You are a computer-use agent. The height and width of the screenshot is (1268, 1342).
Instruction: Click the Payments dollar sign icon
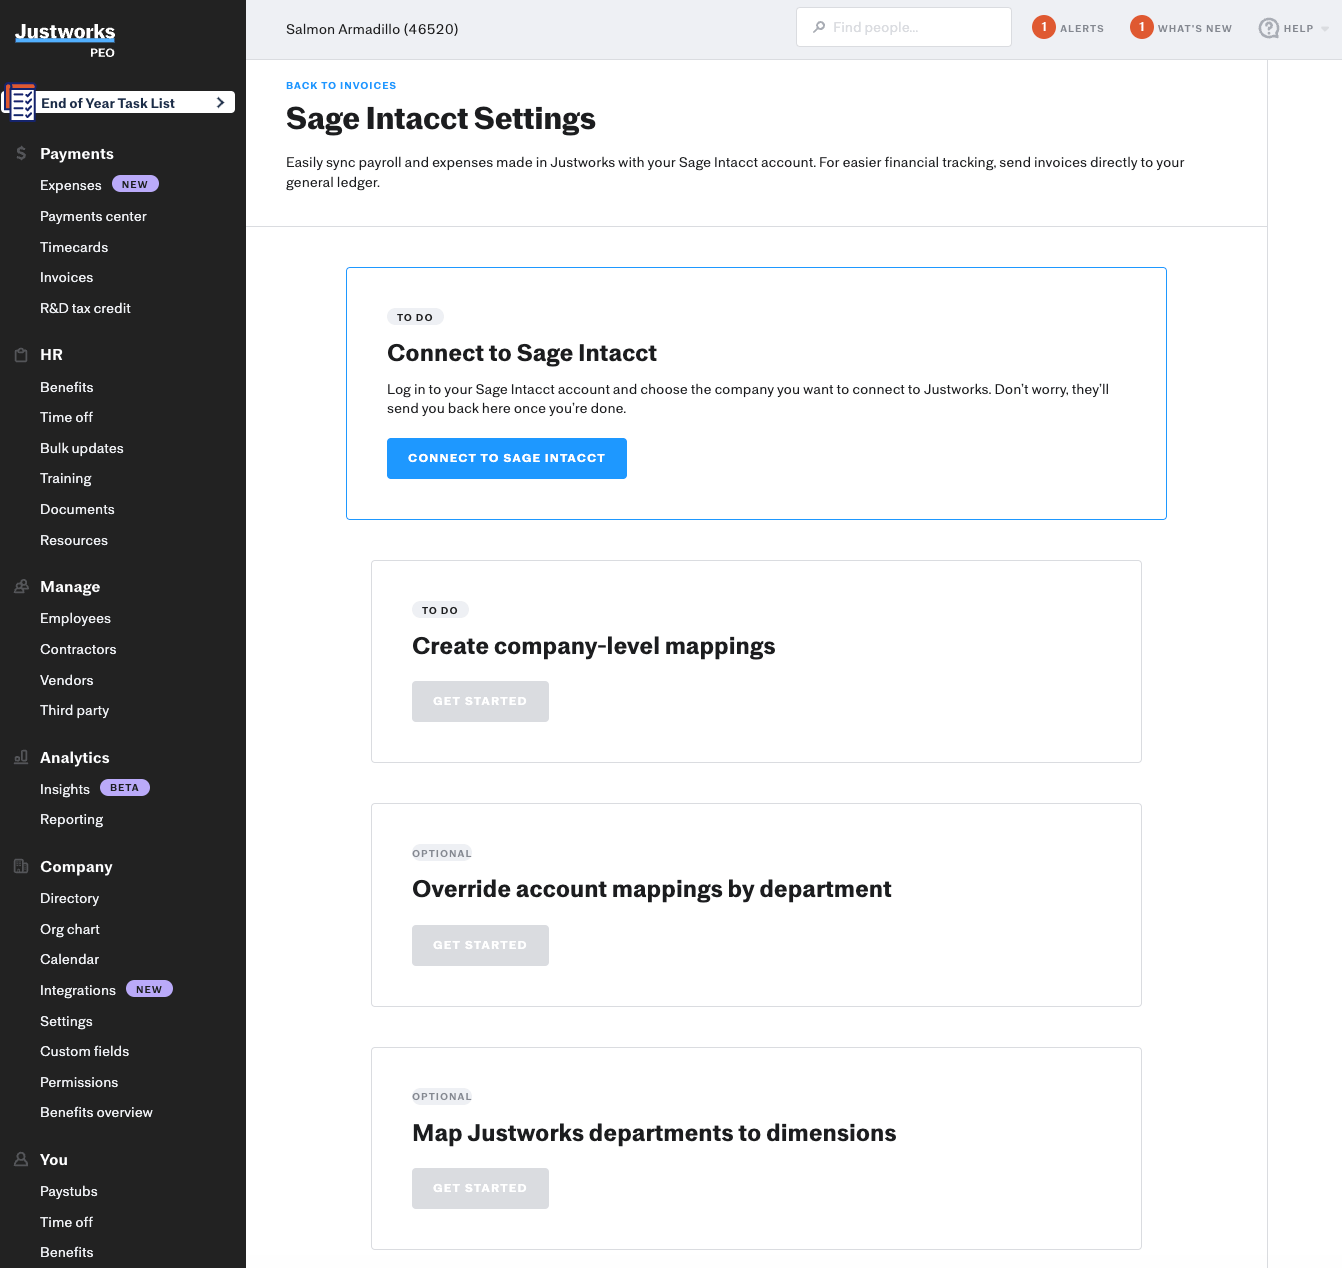point(20,153)
